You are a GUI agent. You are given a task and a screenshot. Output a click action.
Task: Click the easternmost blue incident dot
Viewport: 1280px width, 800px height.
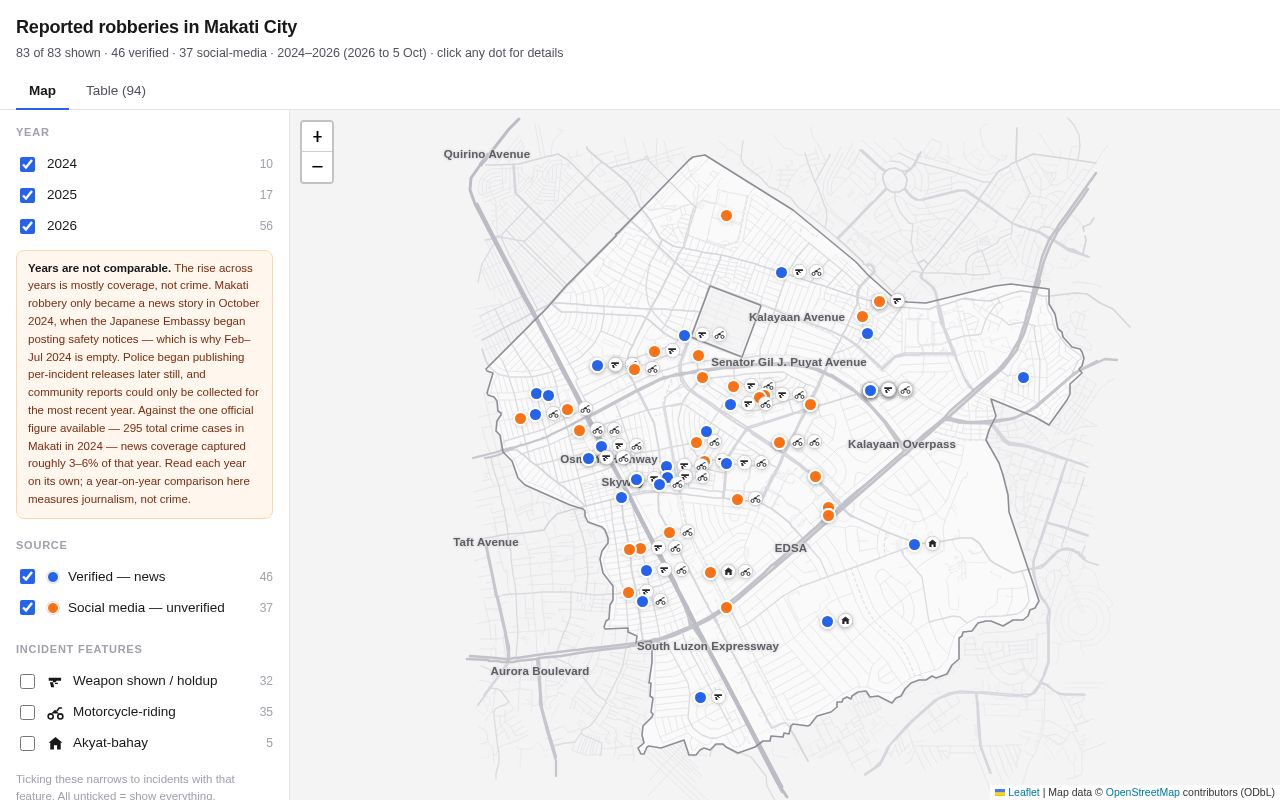click(1023, 377)
